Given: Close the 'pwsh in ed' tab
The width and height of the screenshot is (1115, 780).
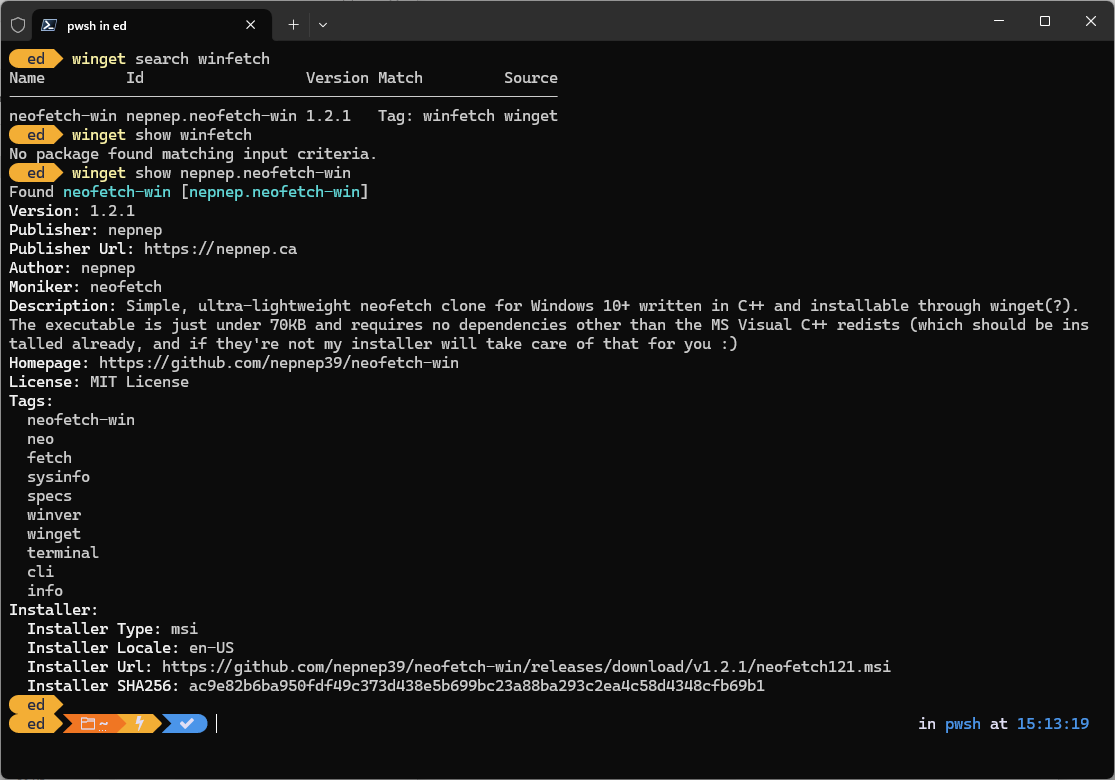Looking at the screenshot, I should [251, 24].
